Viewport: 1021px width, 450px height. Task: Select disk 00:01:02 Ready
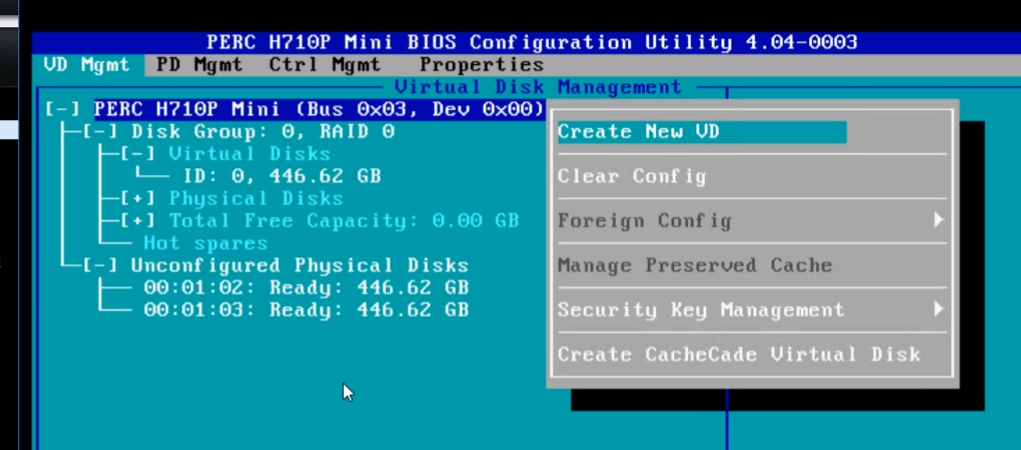306,288
